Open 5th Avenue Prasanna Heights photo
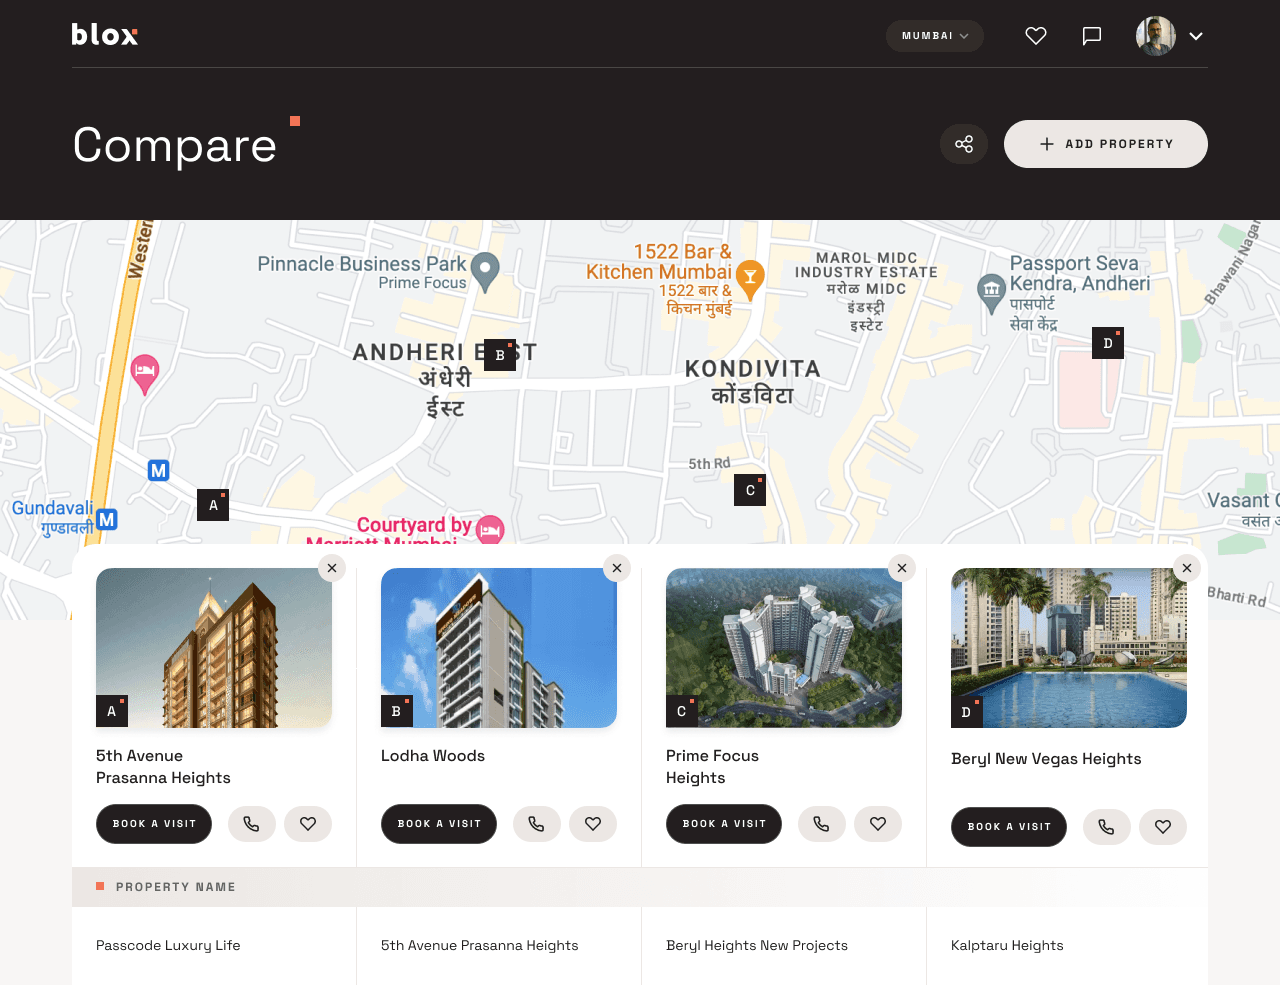 pos(214,648)
